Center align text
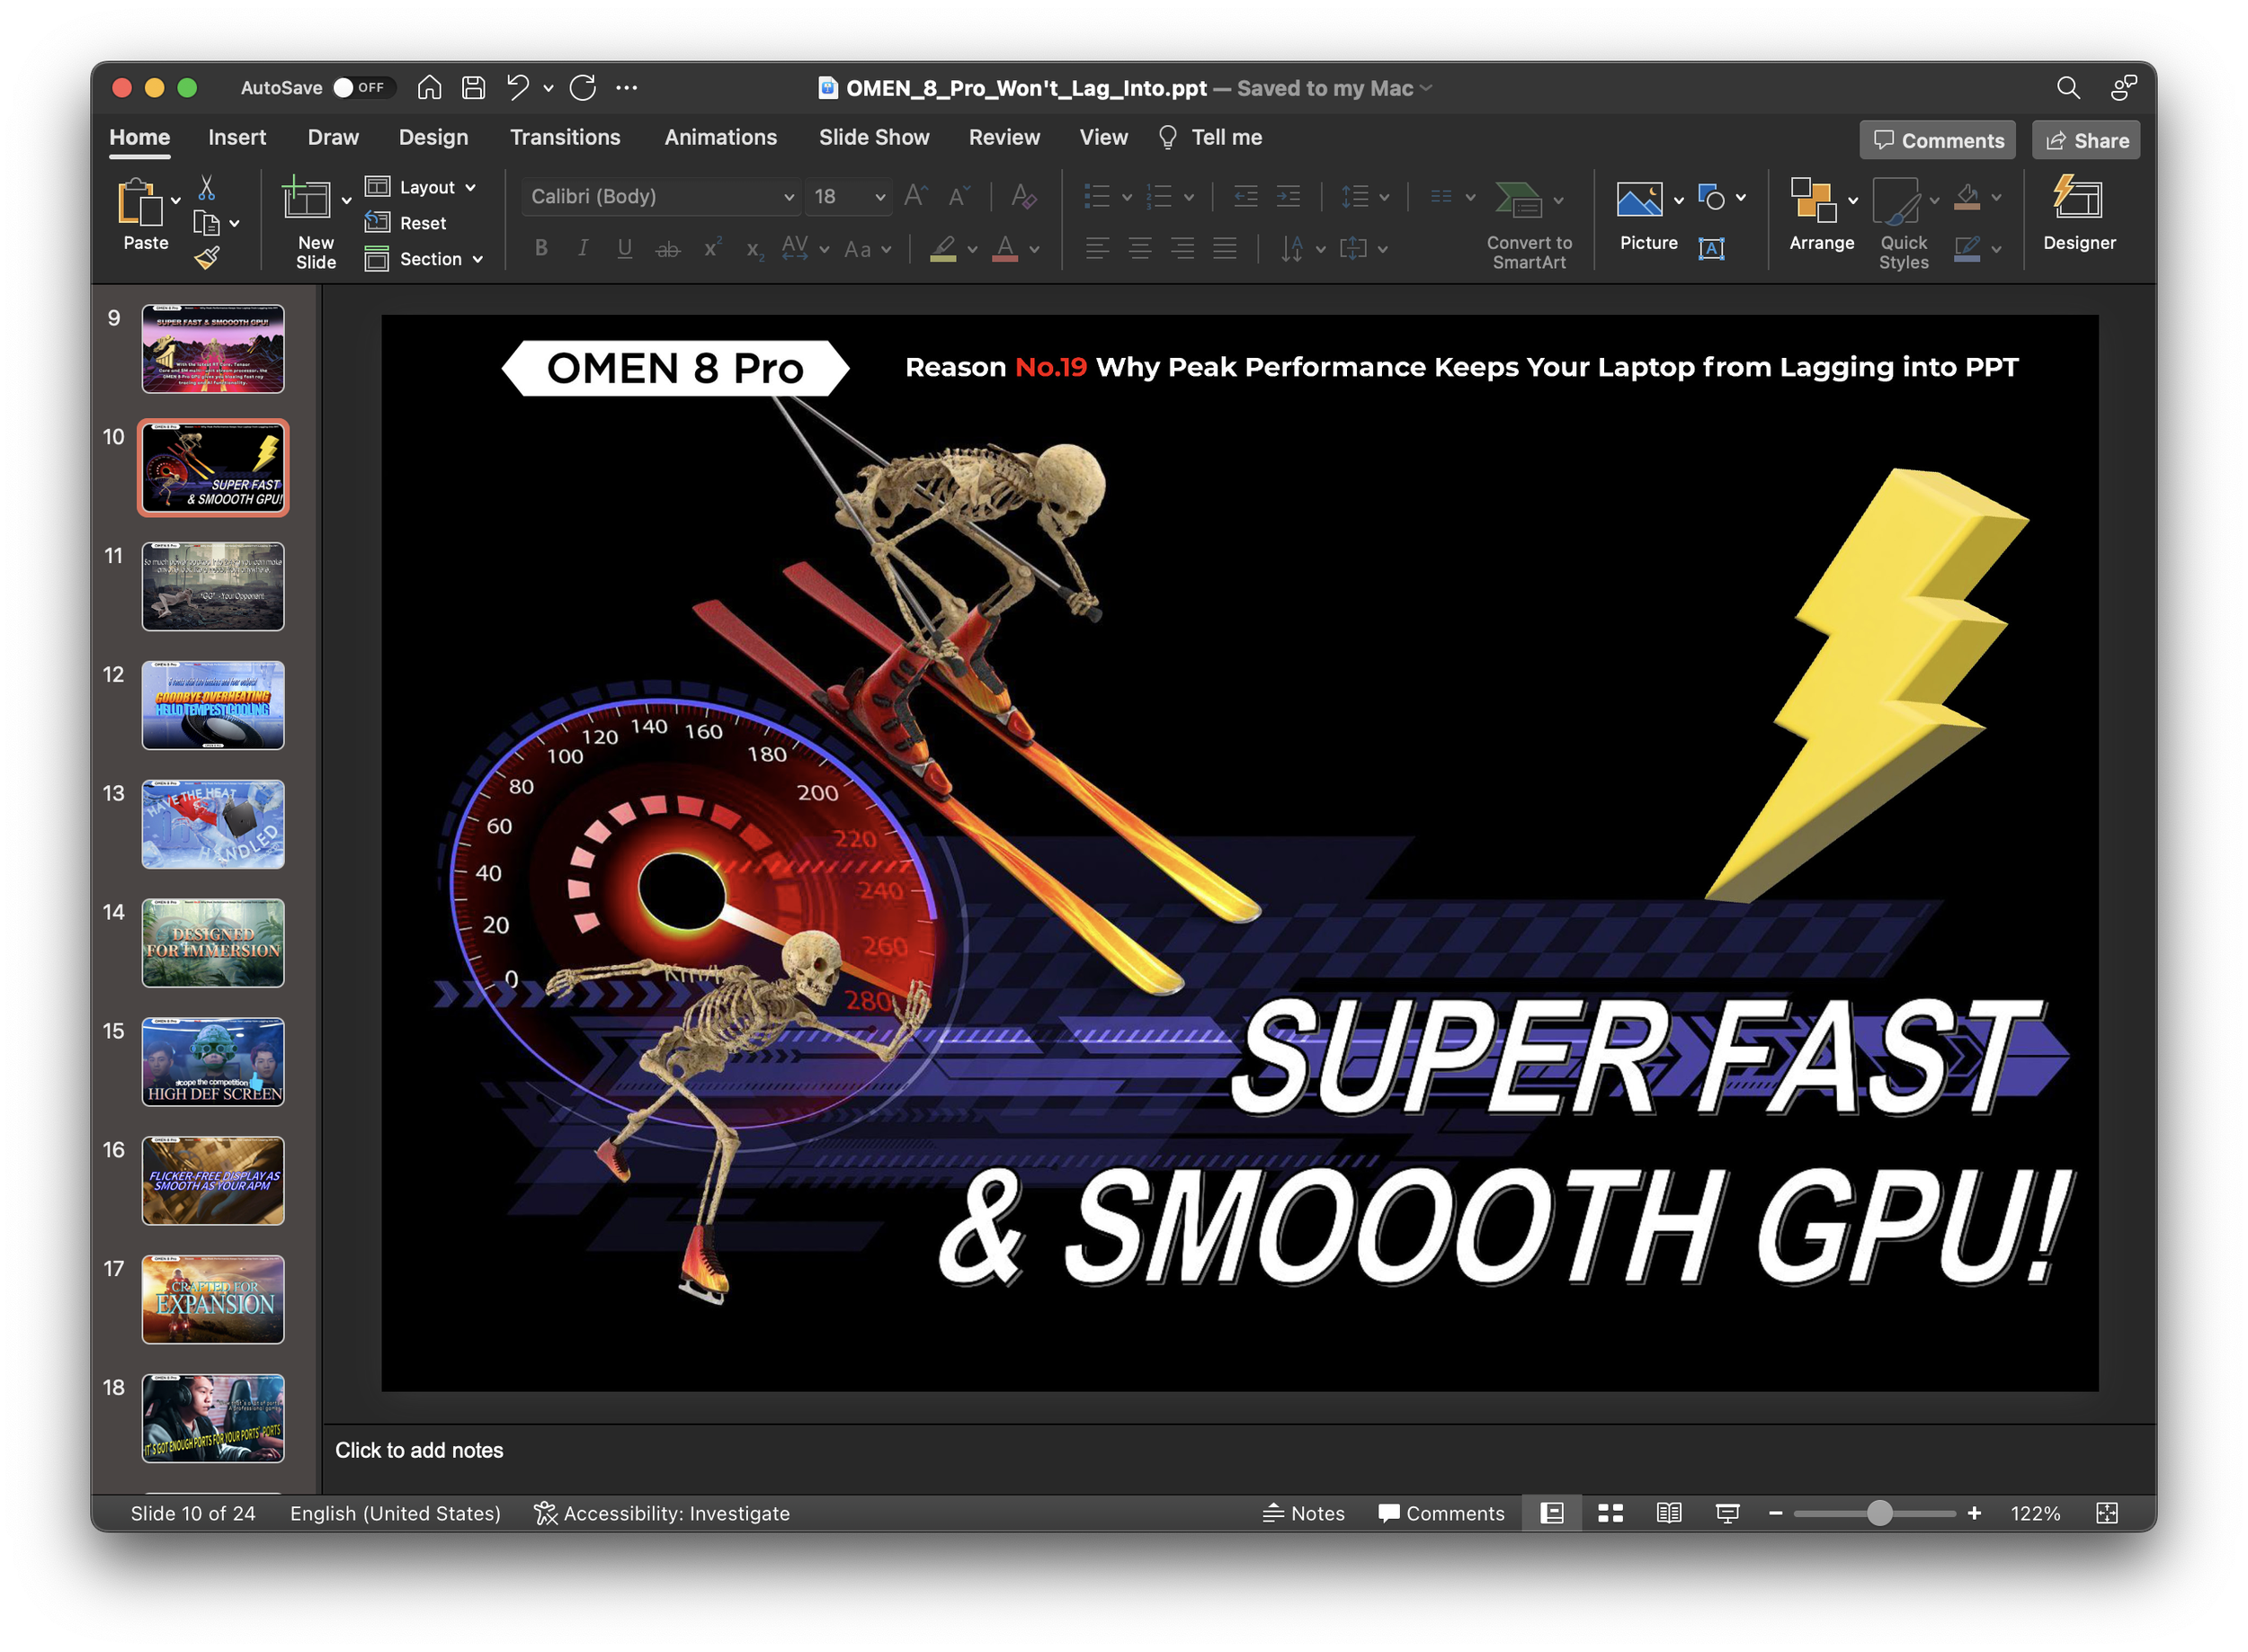The image size is (2248, 1652). (1139, 249)
